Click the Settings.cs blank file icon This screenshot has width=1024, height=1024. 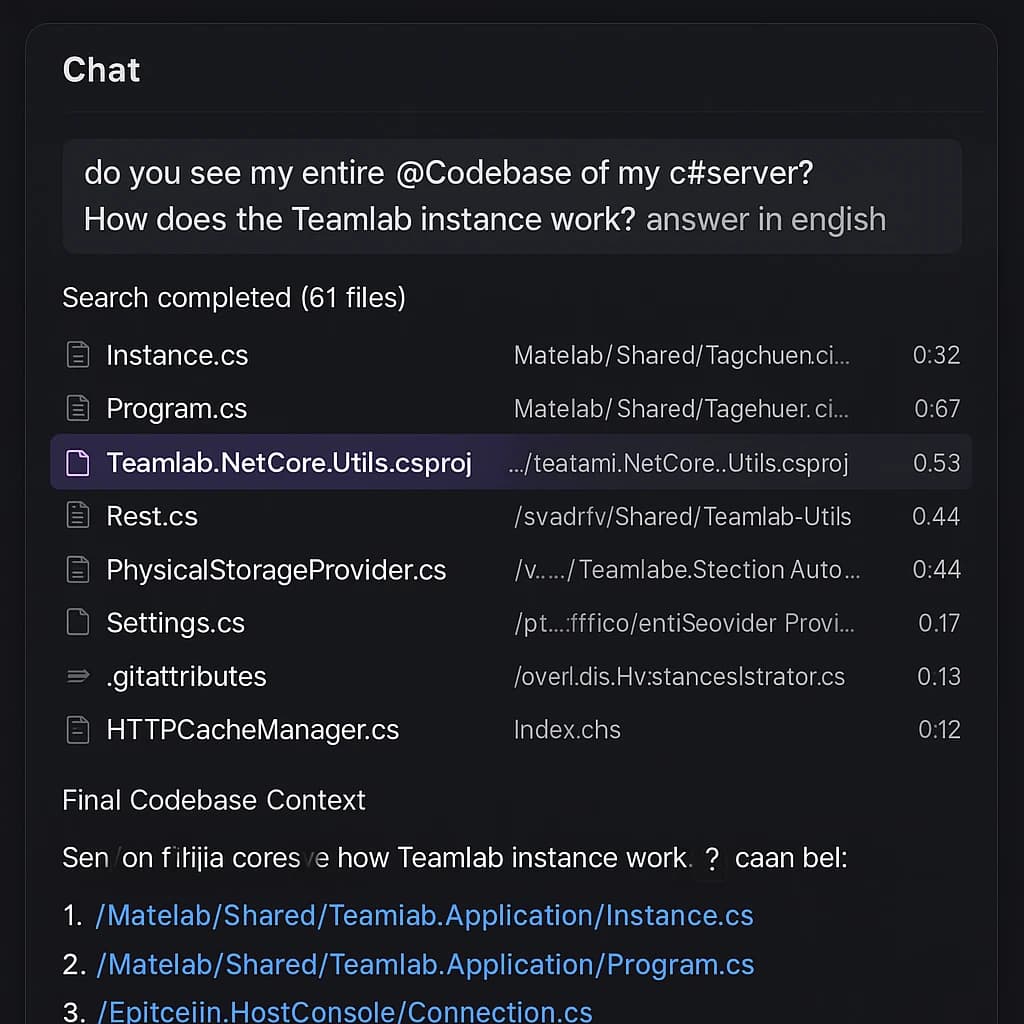(77, 623)
